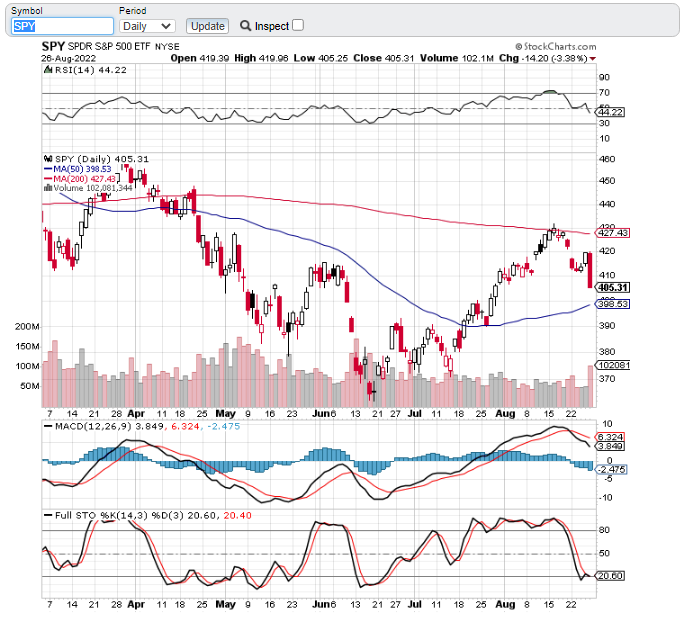Click the 398.53 MA(50) price tag
The height and width of the screenshot is (618, 680).
(x=613, y=304)
